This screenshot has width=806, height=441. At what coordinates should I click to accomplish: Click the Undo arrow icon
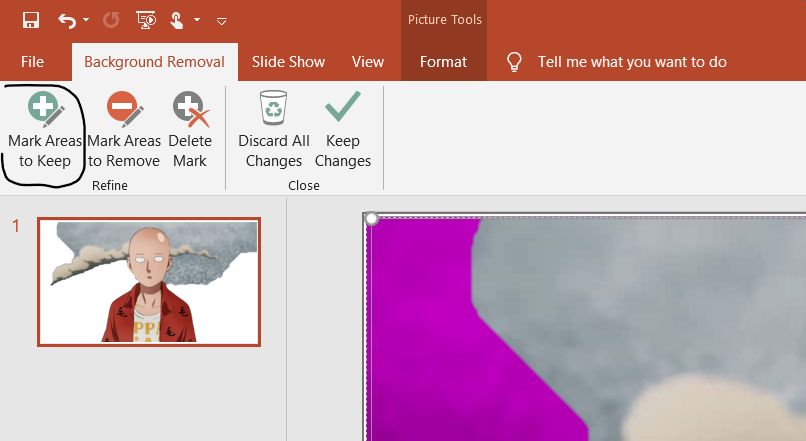coord(67,21)
